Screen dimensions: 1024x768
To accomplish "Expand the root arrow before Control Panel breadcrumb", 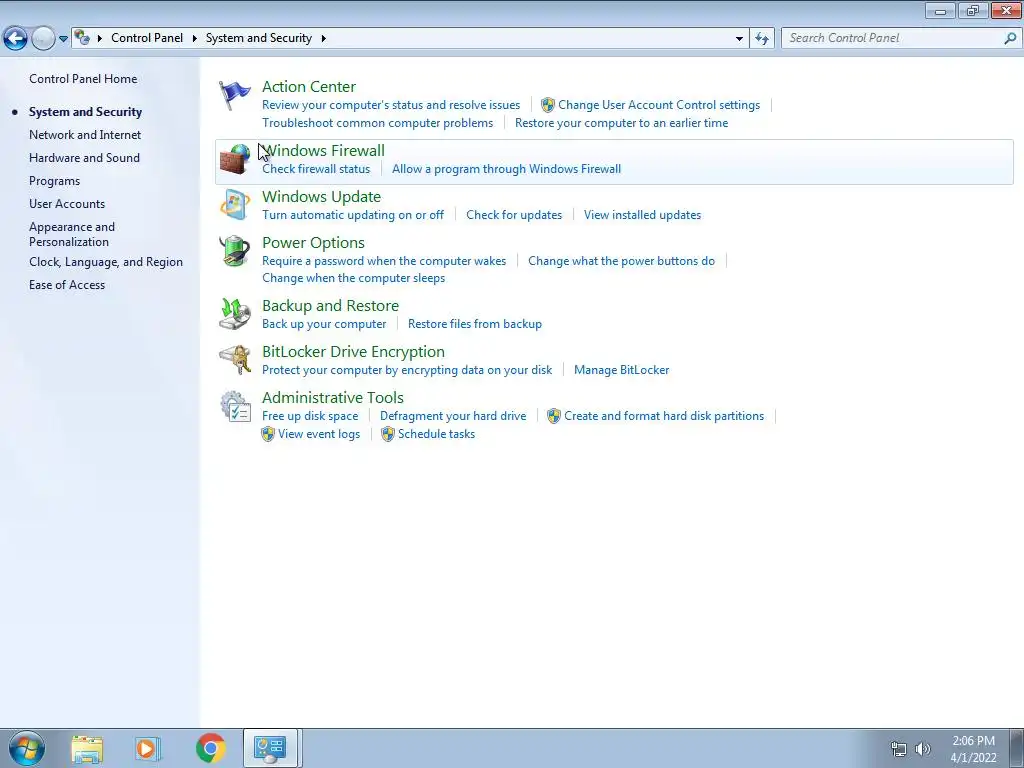I will click(100, 38).
